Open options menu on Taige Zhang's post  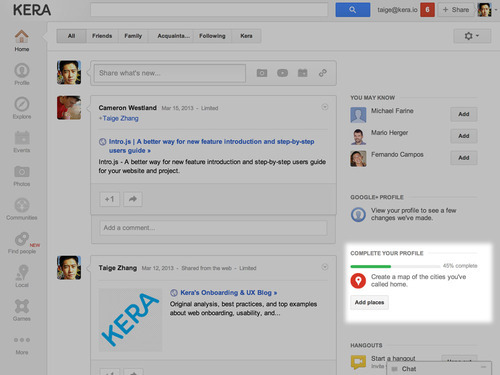[325, 267]
